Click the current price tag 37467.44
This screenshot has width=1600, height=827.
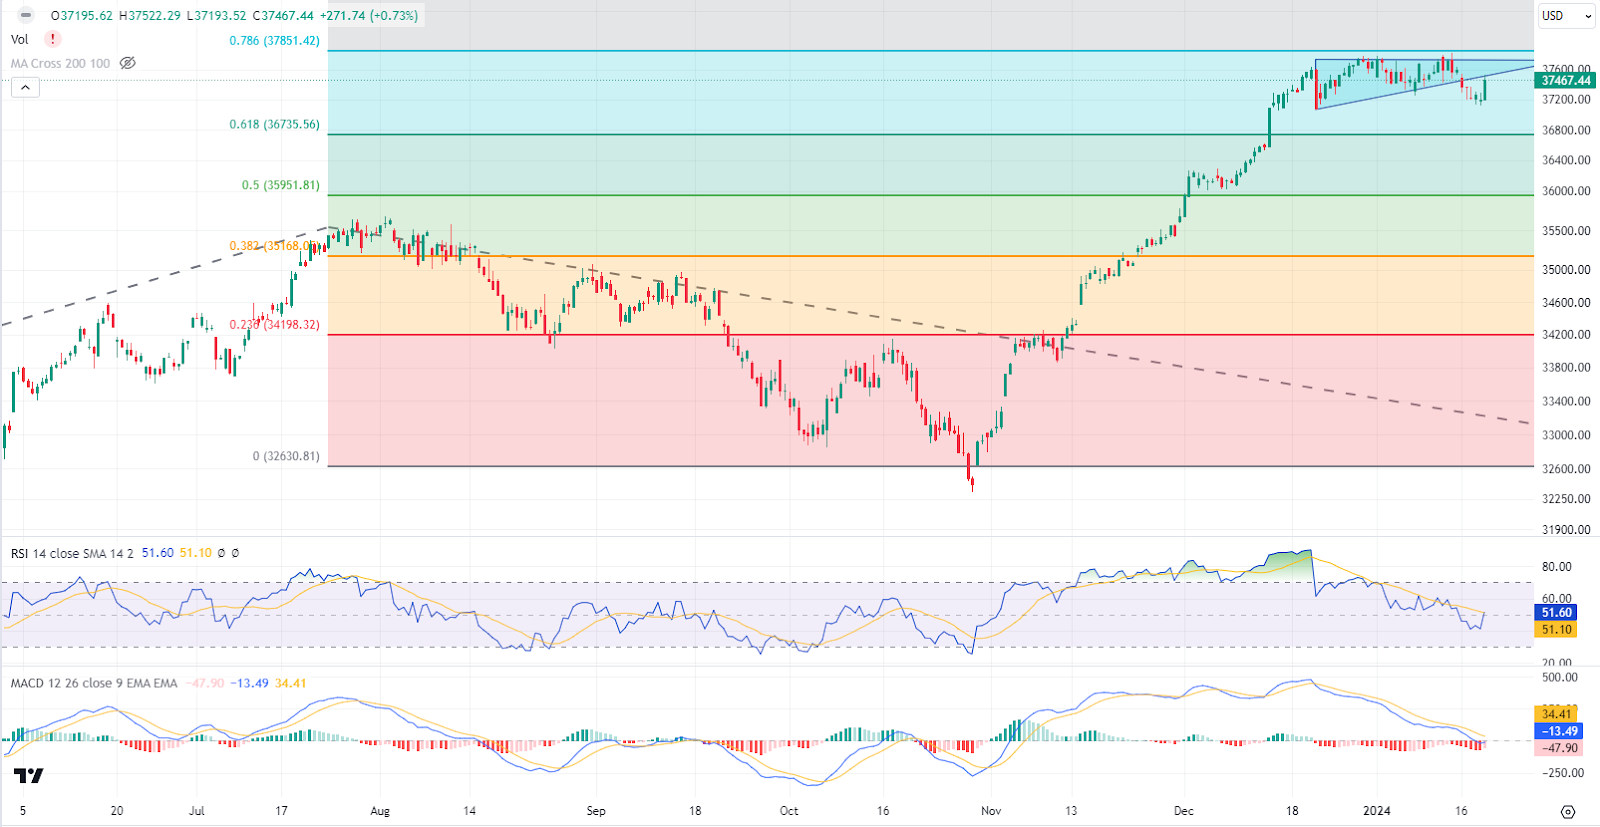point(1566,81)
